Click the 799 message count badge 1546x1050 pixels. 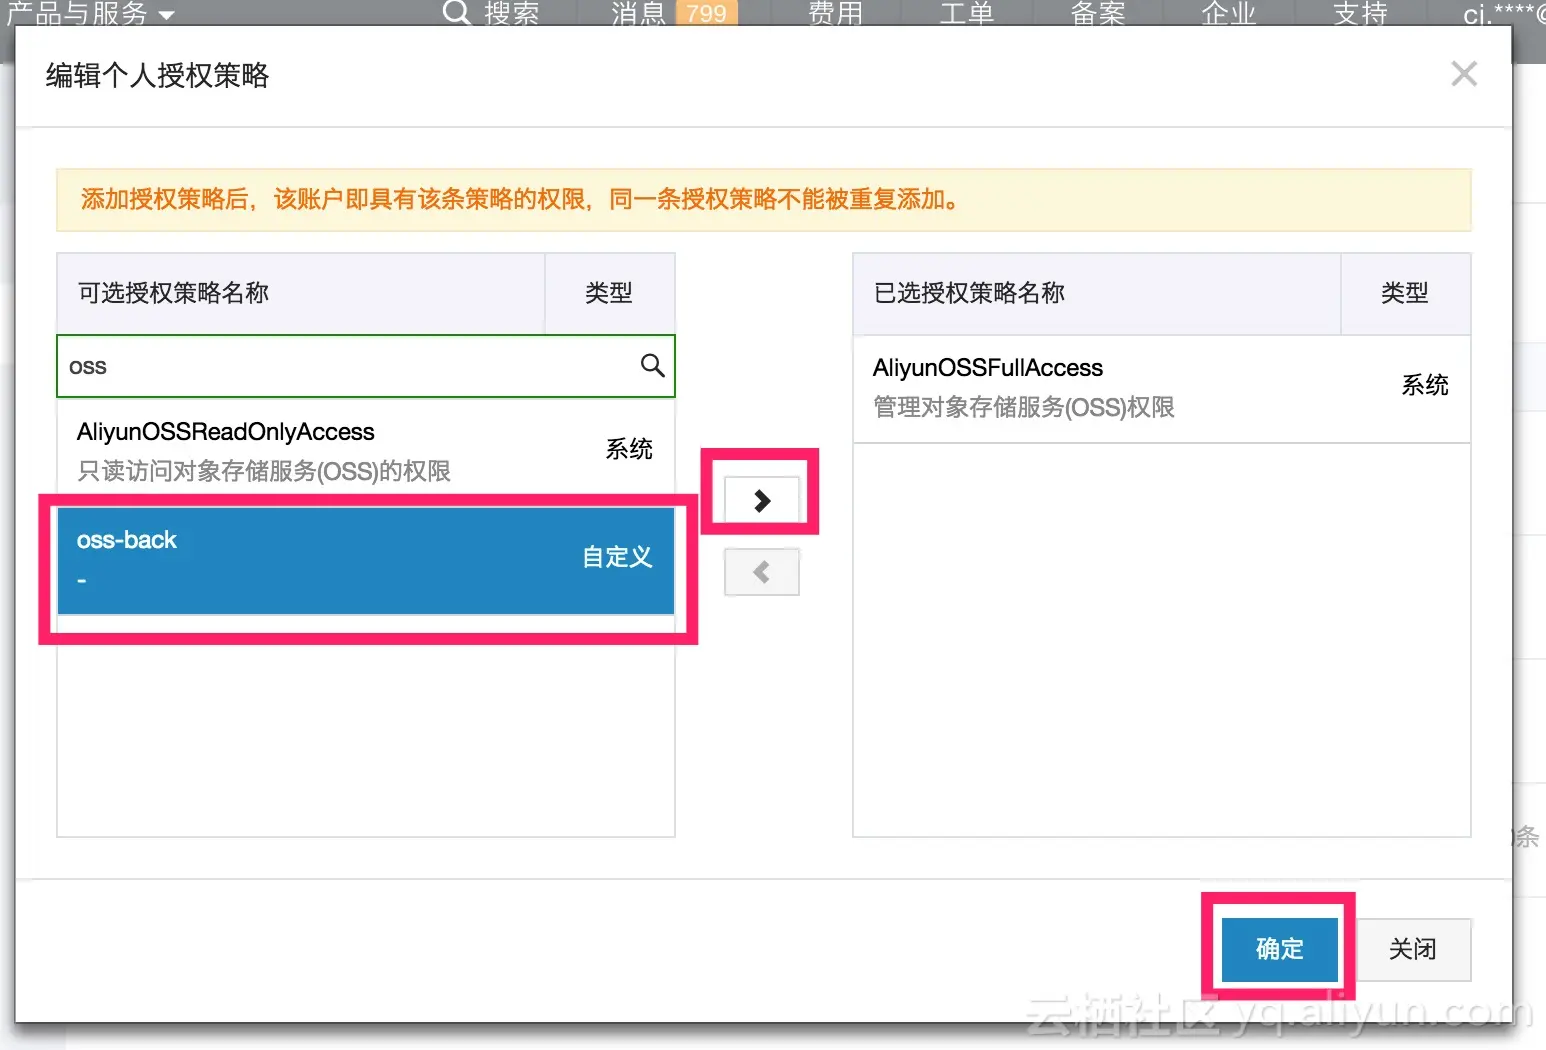click(x=707, y=13)
